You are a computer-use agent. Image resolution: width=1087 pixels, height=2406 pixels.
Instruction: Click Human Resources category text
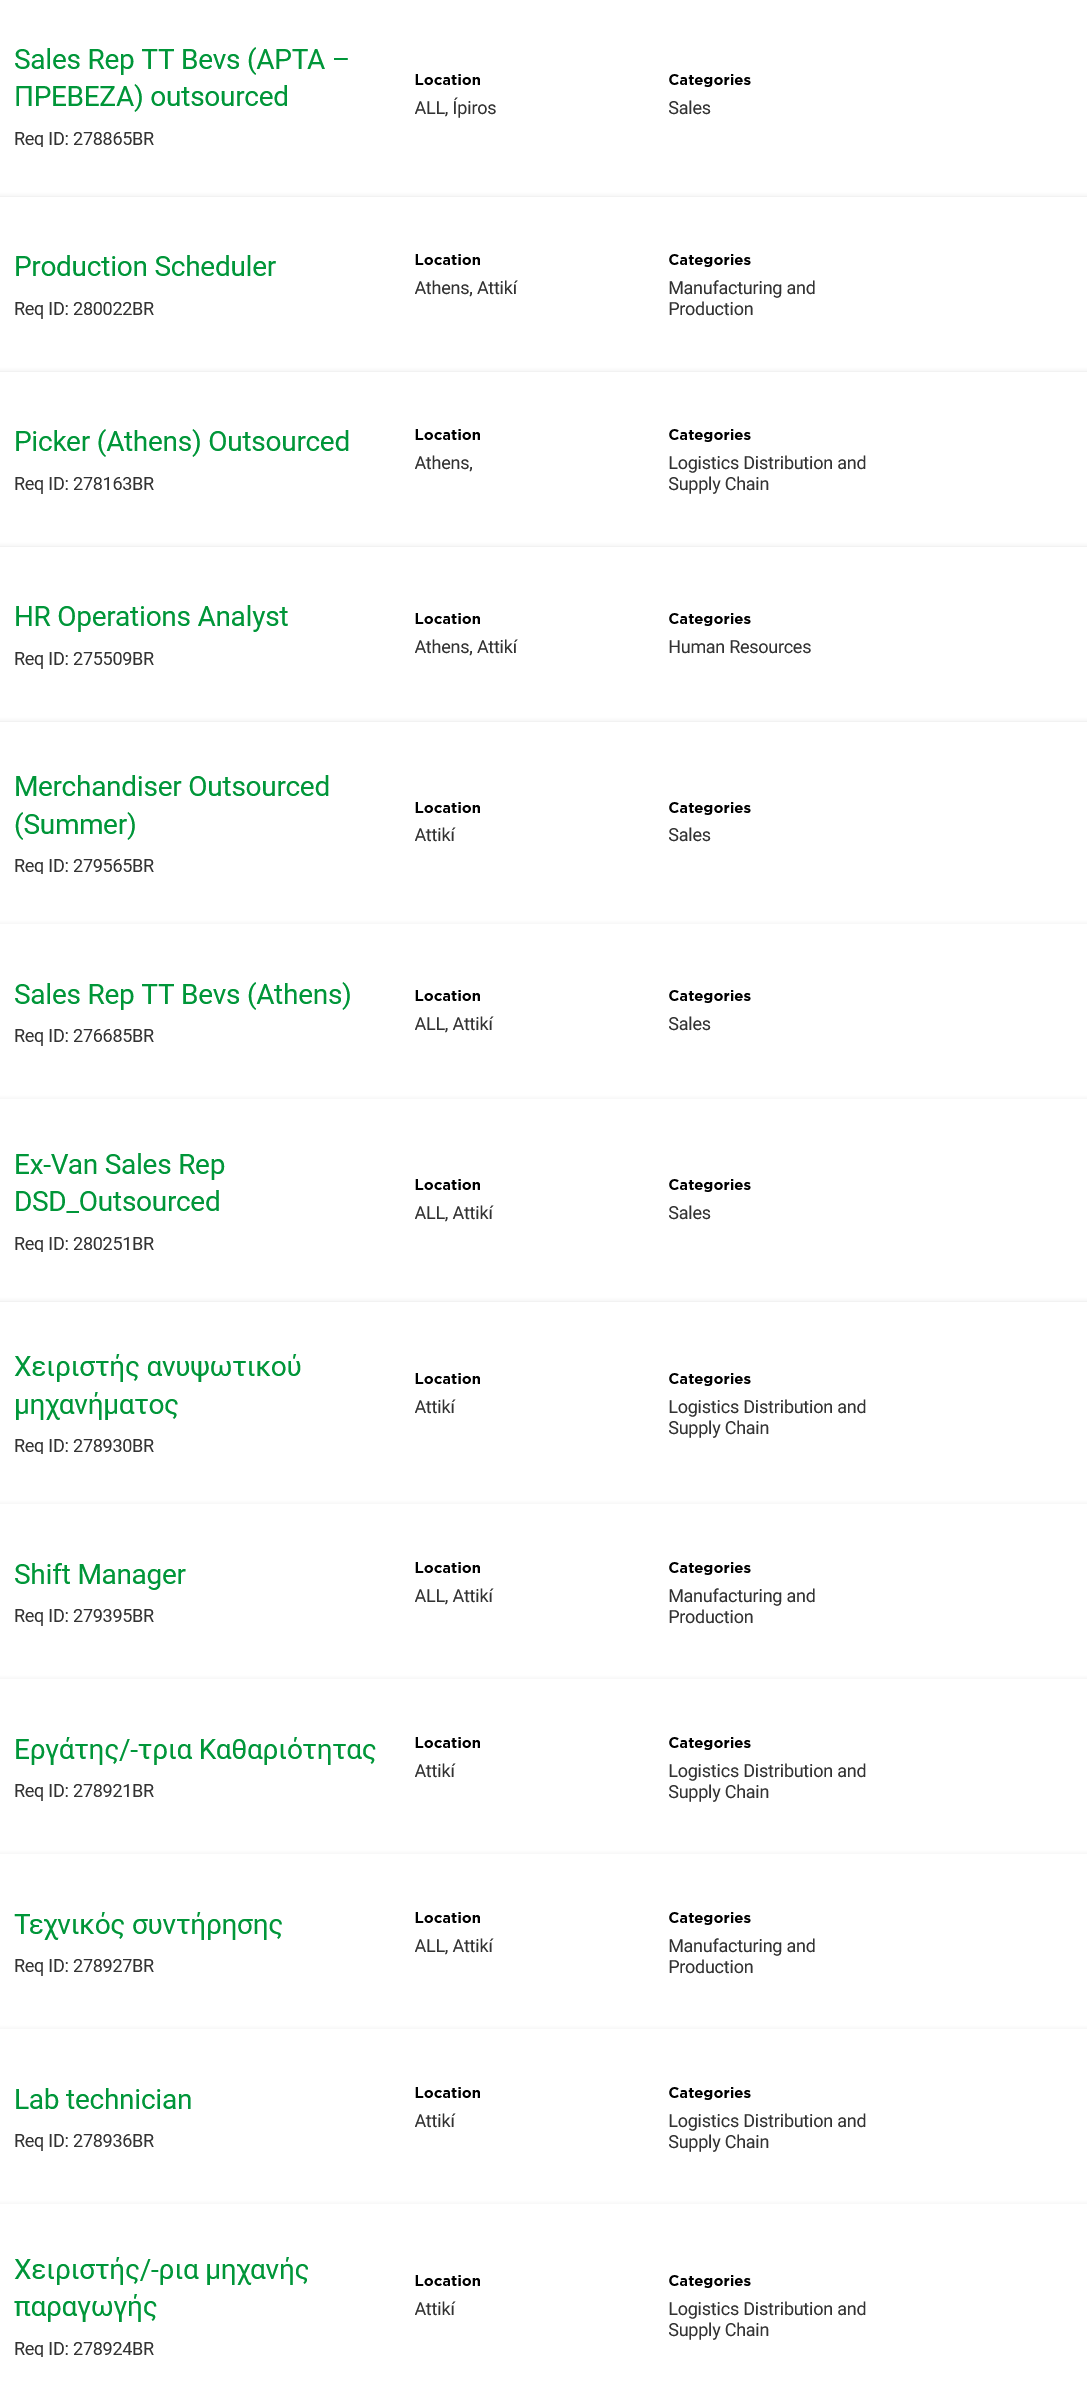[x=740, y=647]
